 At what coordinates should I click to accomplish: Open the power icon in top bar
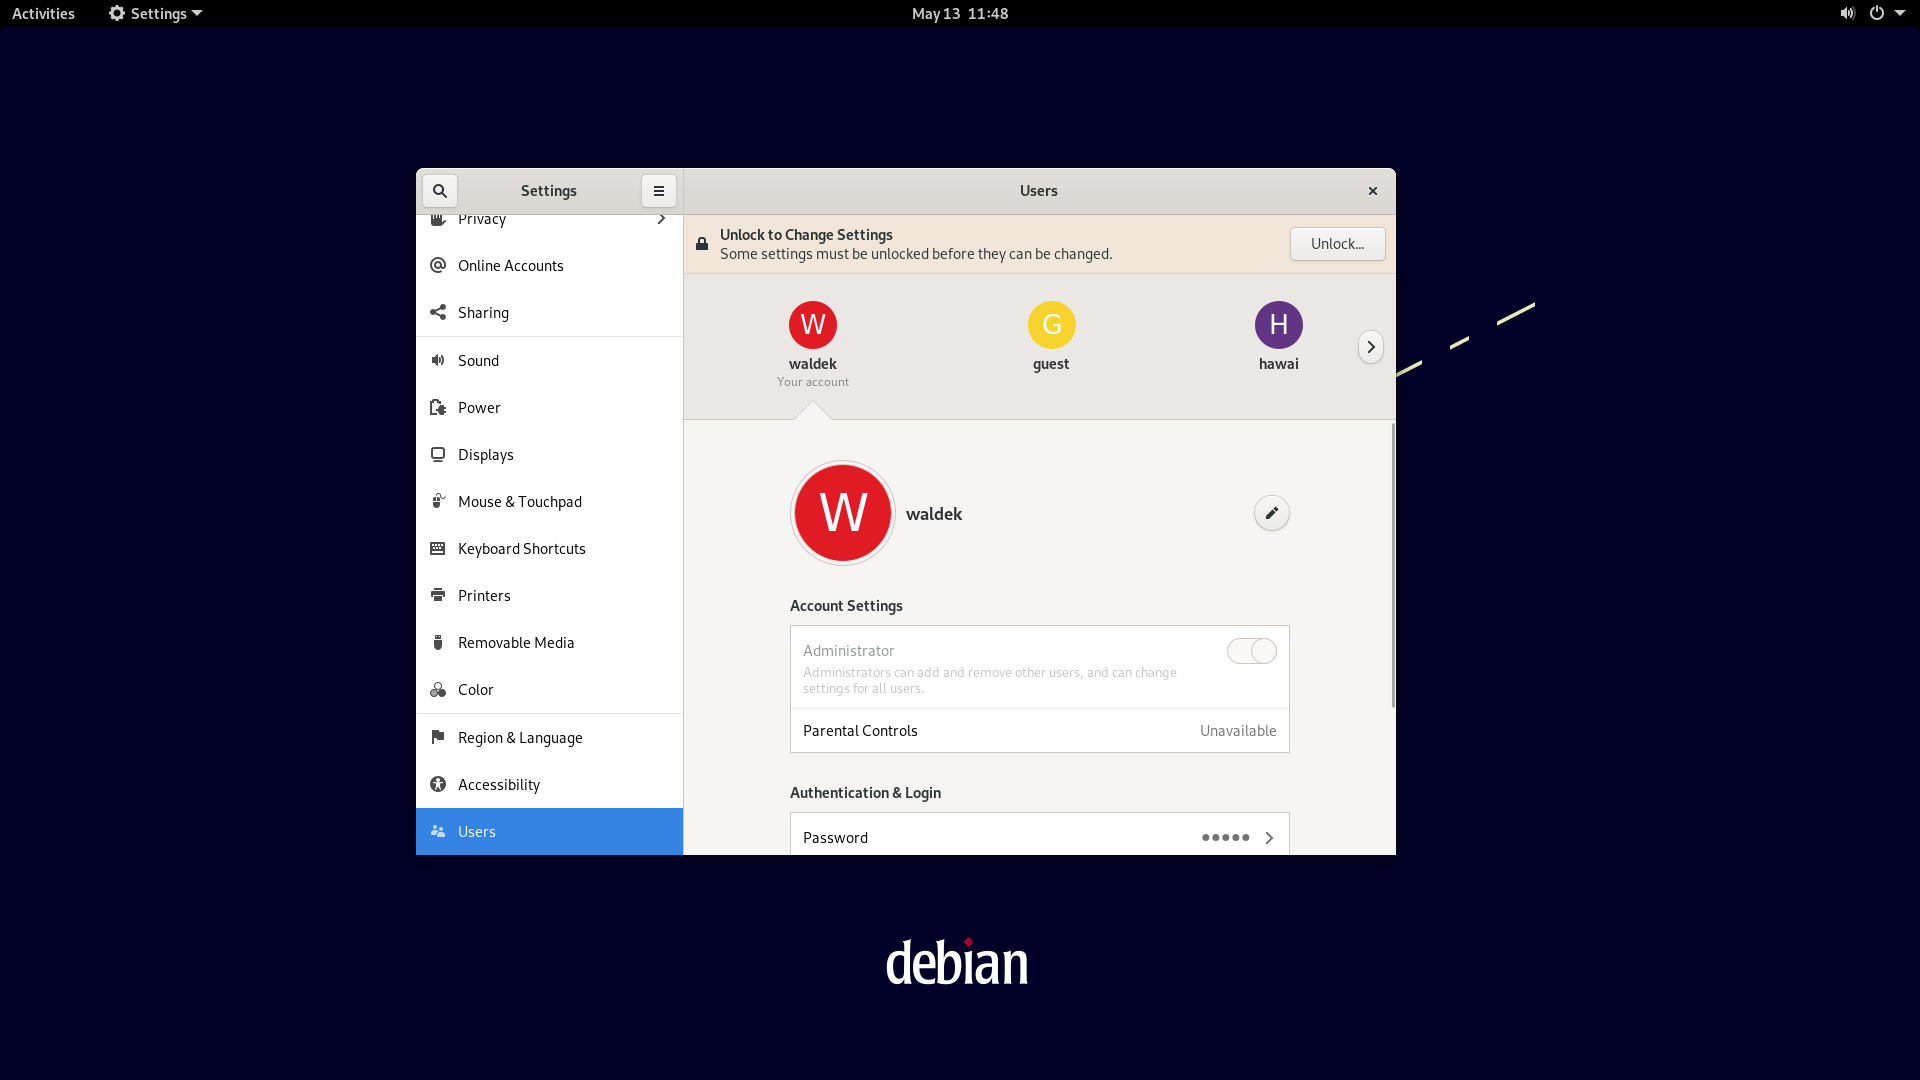[x=1877, y=13]
